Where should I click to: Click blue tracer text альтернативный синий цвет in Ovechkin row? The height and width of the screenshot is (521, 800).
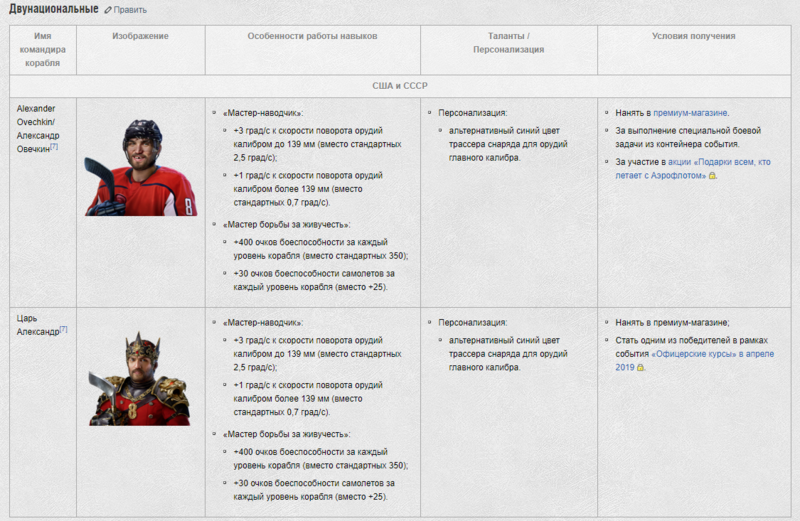[x=508, y=144]
